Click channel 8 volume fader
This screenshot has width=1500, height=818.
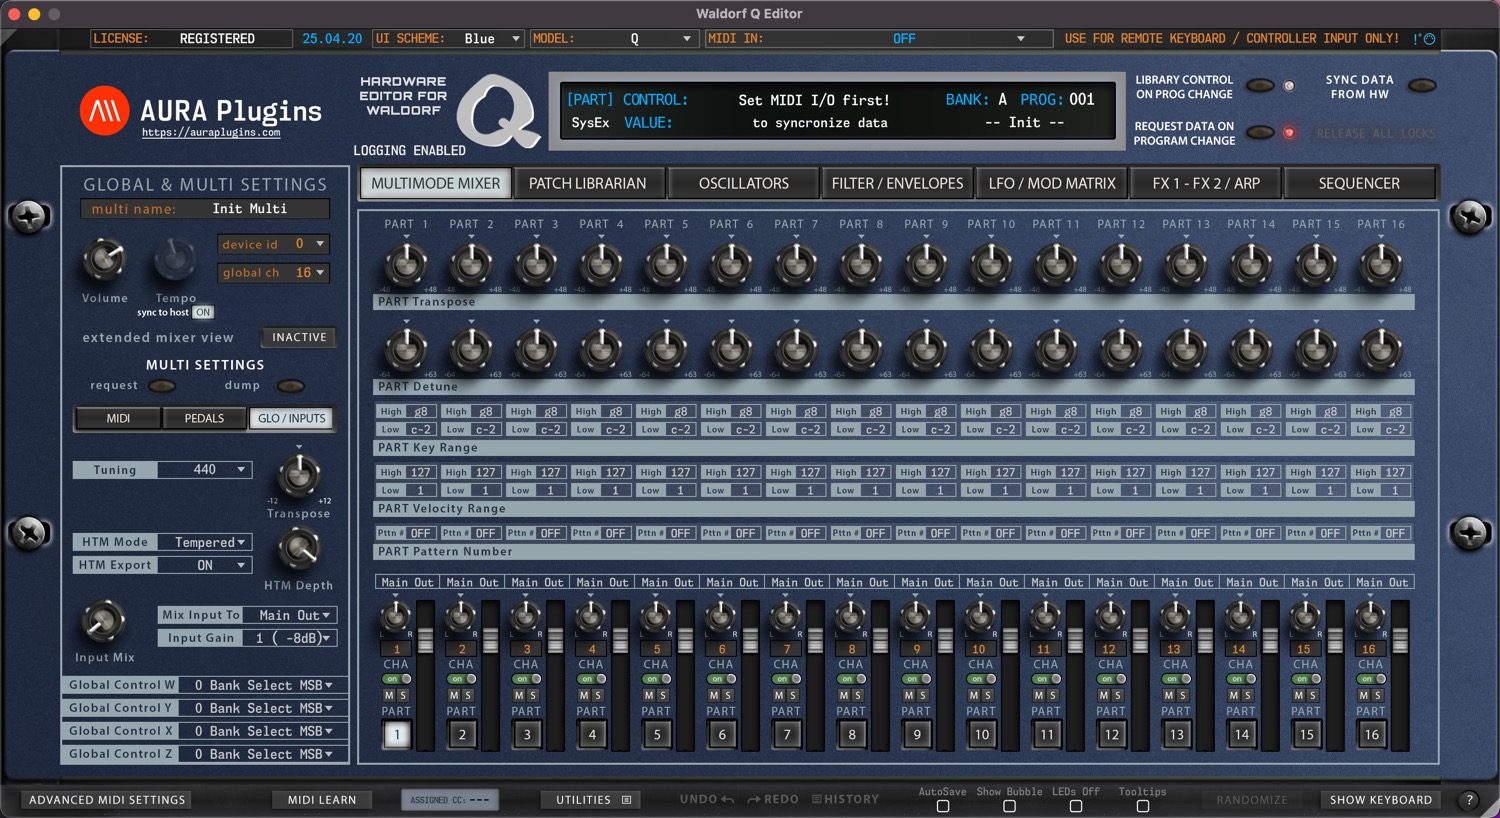coord(880,640)
